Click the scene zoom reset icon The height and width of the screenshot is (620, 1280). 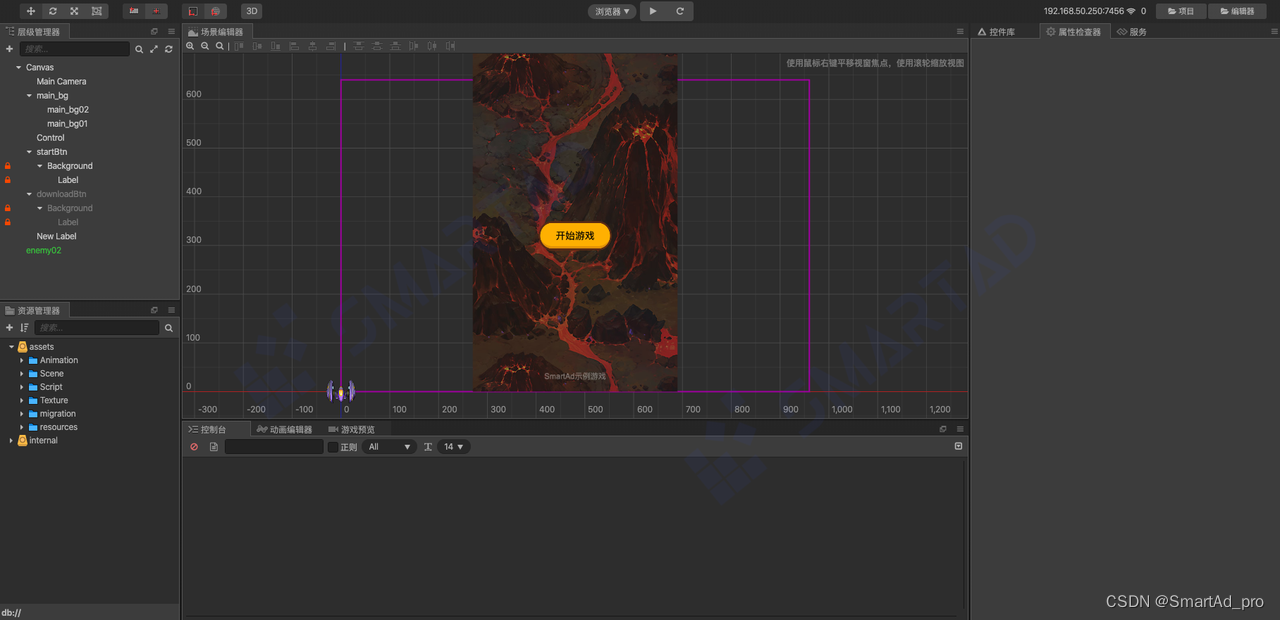(x=220, y=46)
